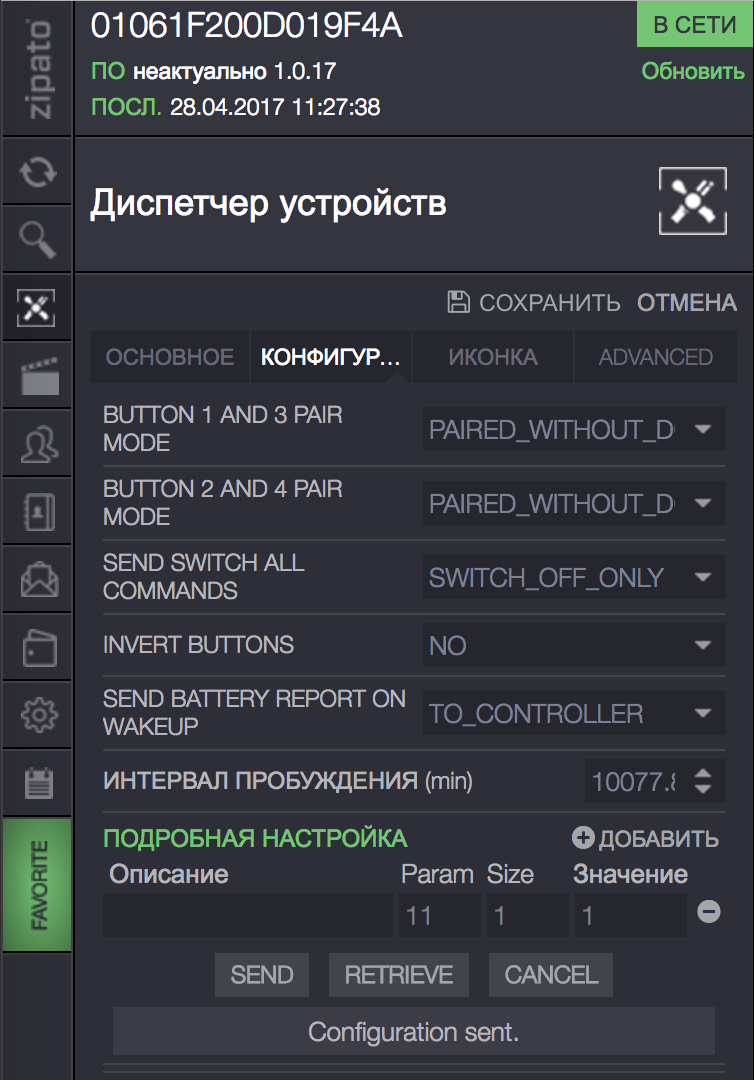Click the СОХРАНИТЬ save button
This screenshot has height=1080, width=754.
click(534, 302)
